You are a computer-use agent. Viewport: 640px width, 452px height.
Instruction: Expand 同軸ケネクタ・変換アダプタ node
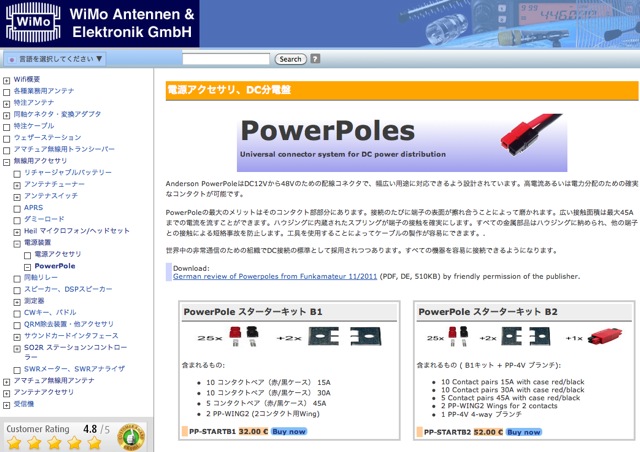coord(7,116)
